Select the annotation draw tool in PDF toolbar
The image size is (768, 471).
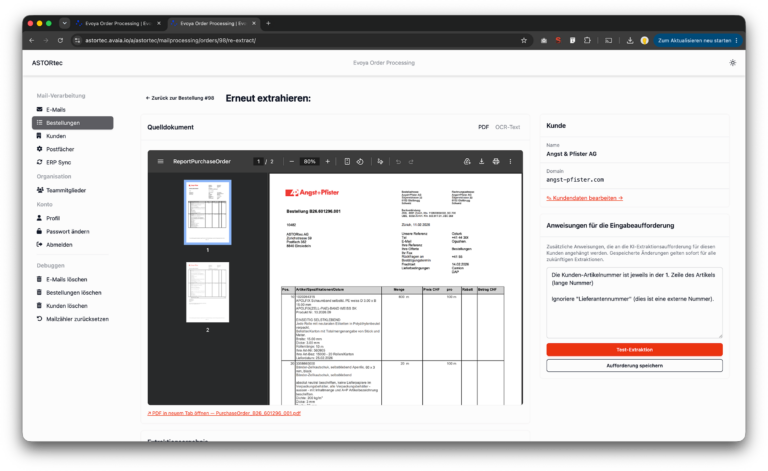tap(380, 162)
